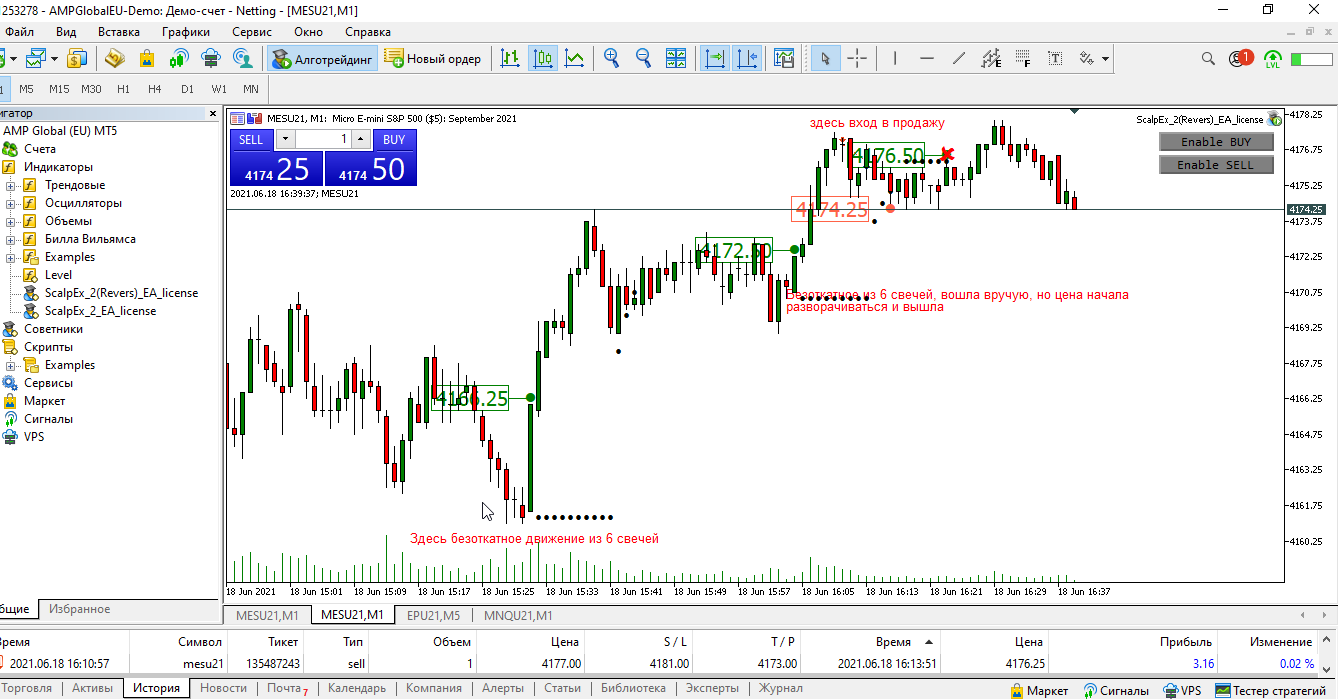Open the volume dropdown in trade panel
Screen dimensions: 1338x699
[285, 139]
